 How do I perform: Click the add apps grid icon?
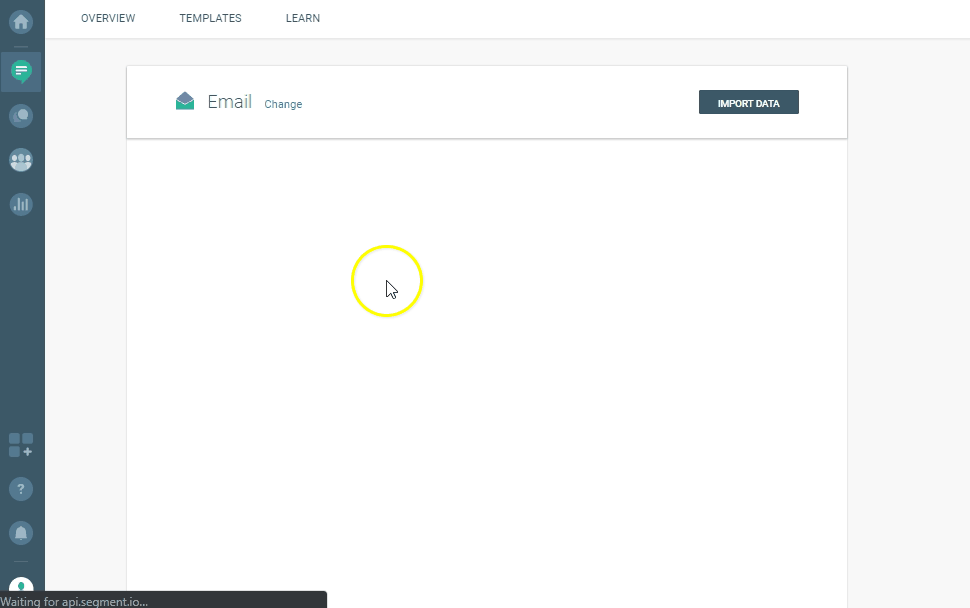tap(21, 445)
